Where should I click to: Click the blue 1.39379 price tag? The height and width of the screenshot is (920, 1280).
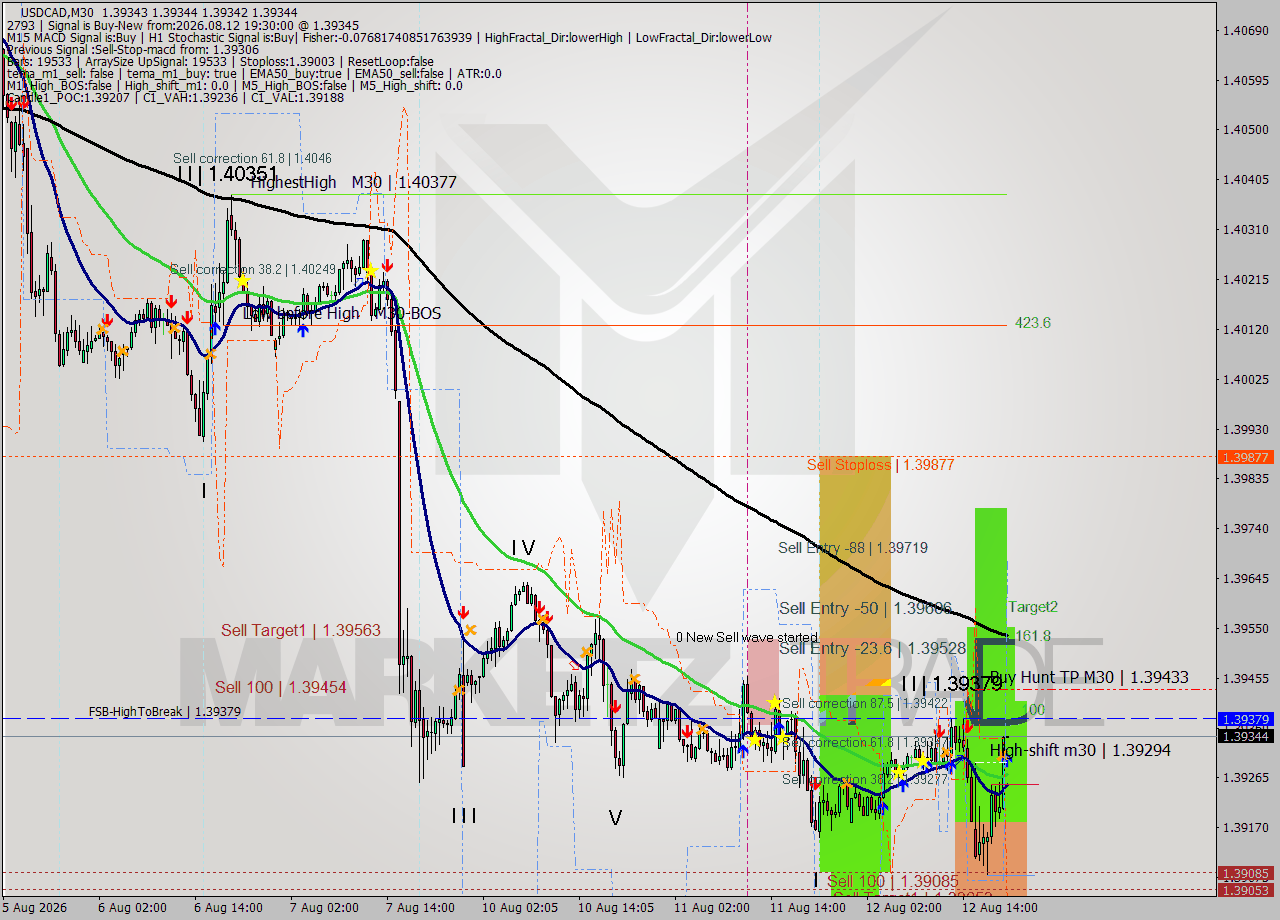[1245, 719]
